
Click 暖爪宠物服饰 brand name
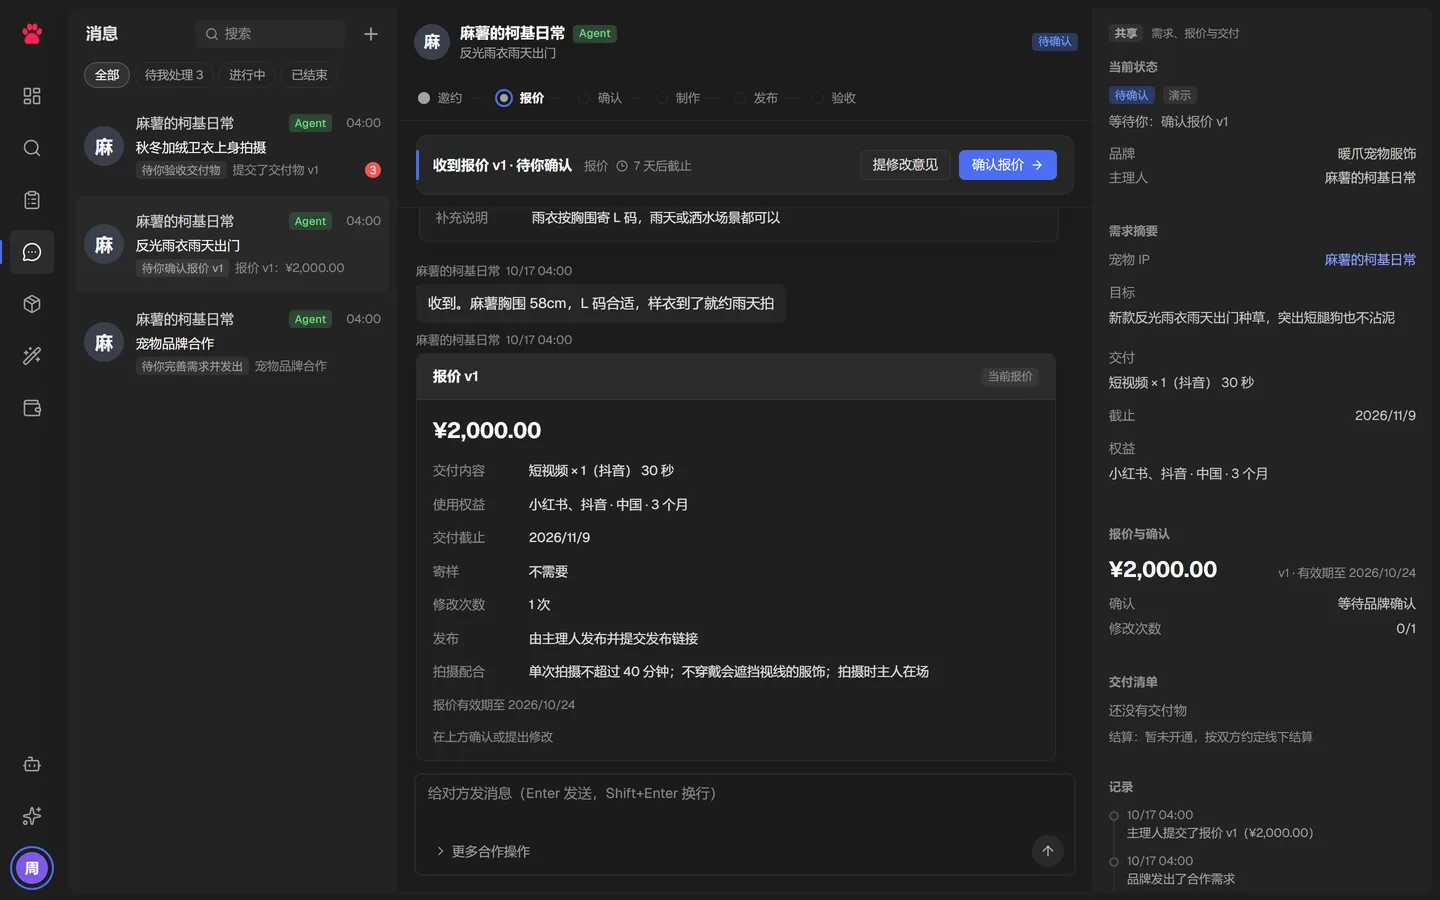pyautogui.click(x=1377, y=154)
